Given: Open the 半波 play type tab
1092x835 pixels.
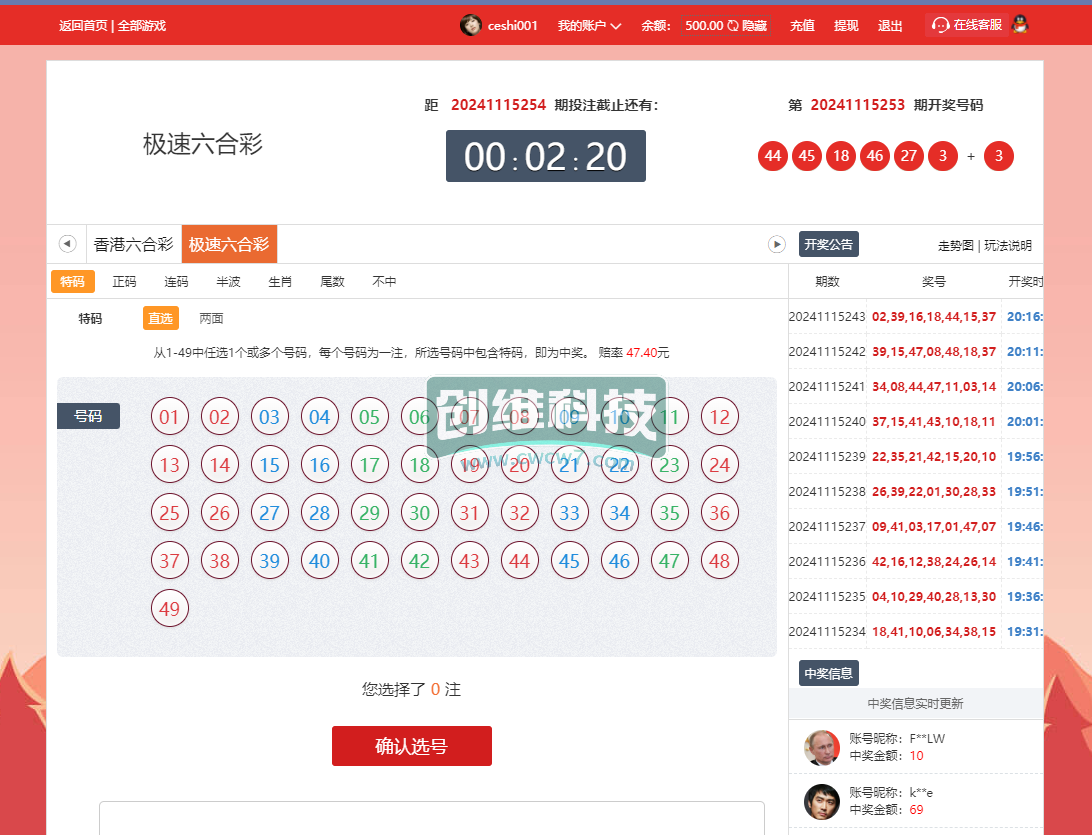Looking at the screenshot, I should tap(228, 281).
